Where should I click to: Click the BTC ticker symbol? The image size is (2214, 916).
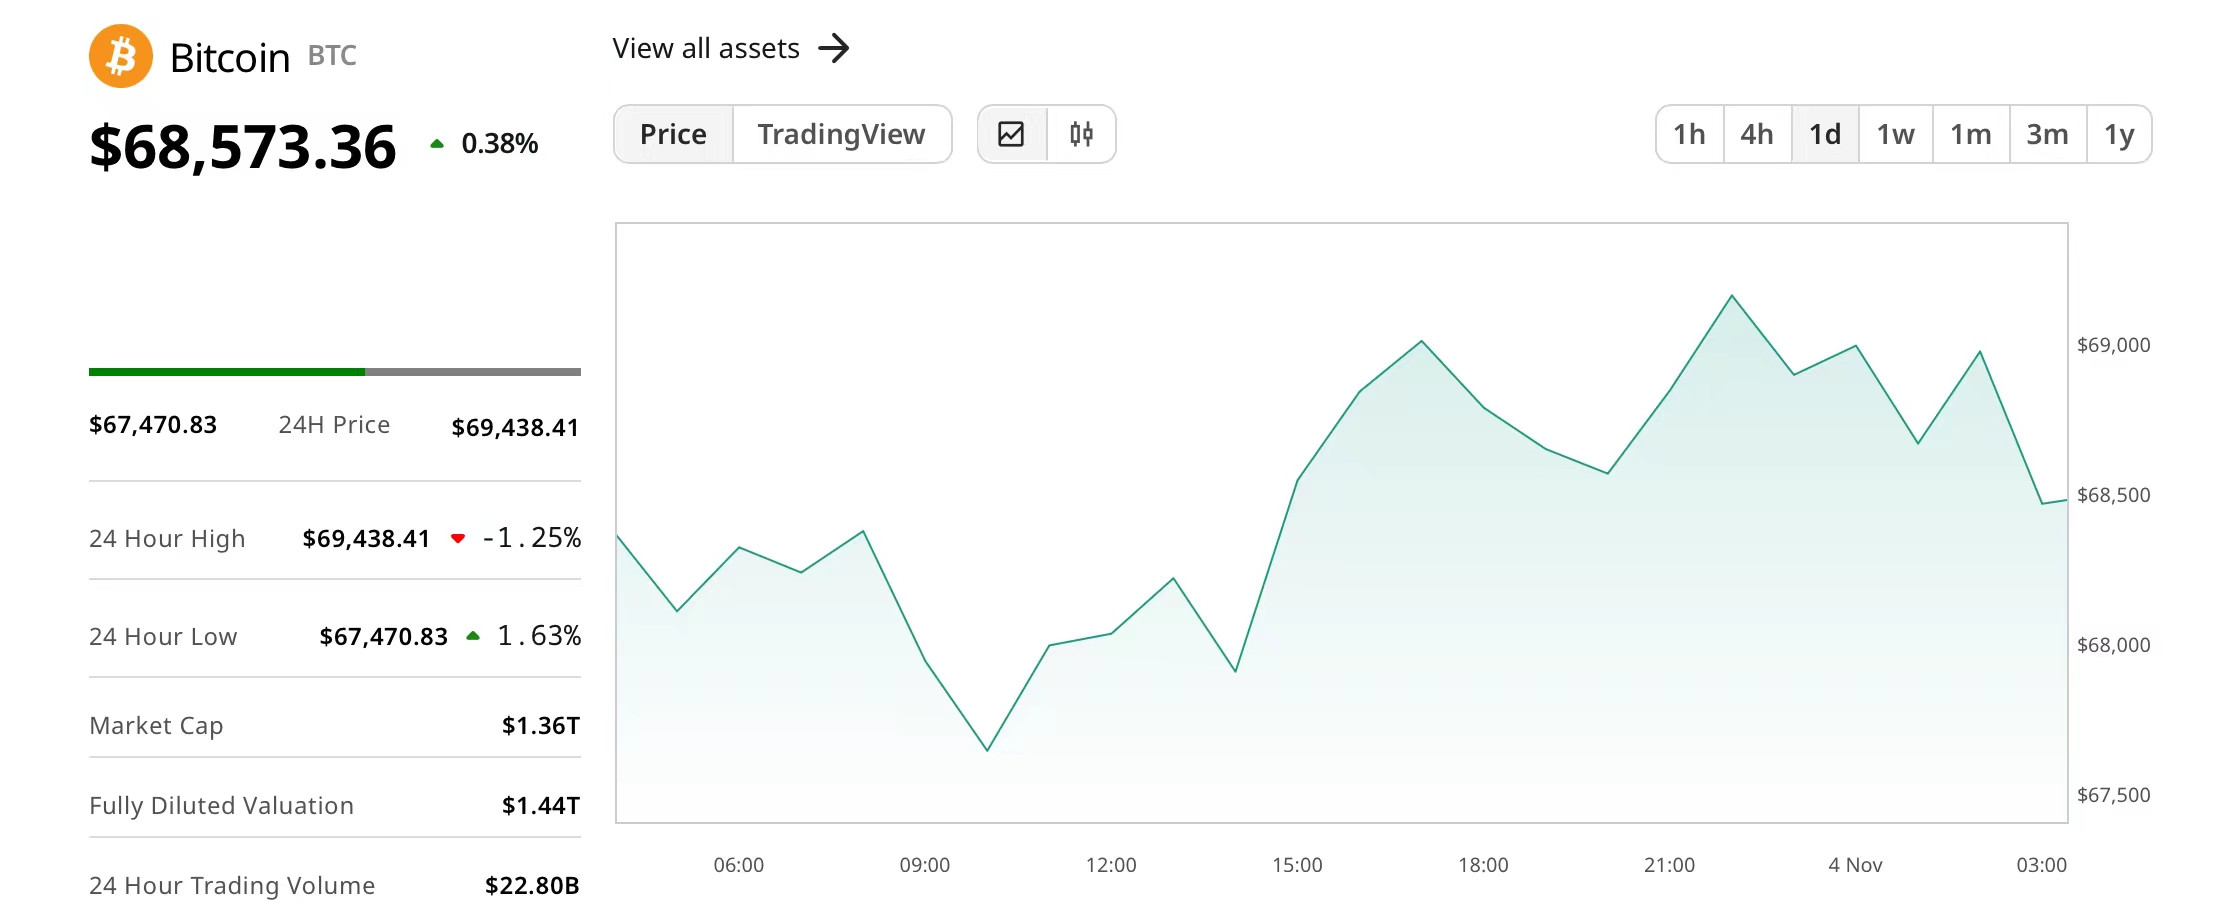tap(332, 56)
